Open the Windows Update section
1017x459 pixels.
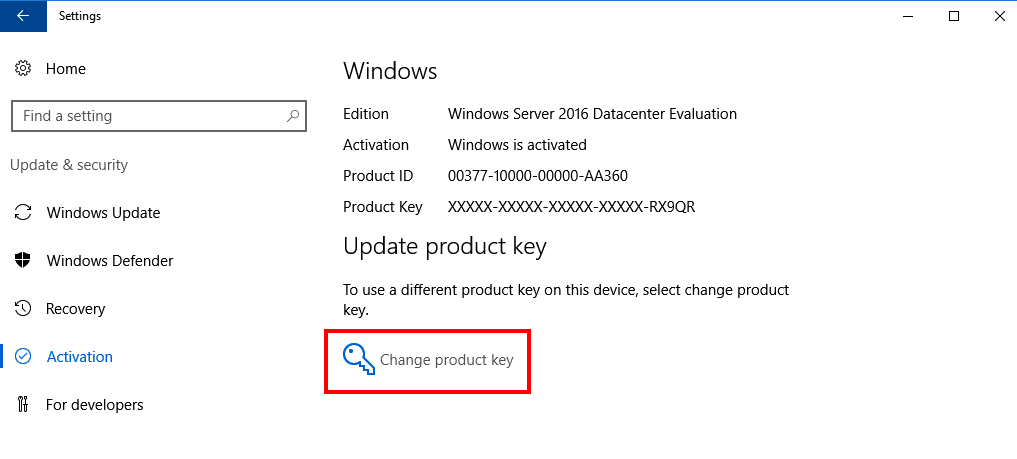[103, 213]
